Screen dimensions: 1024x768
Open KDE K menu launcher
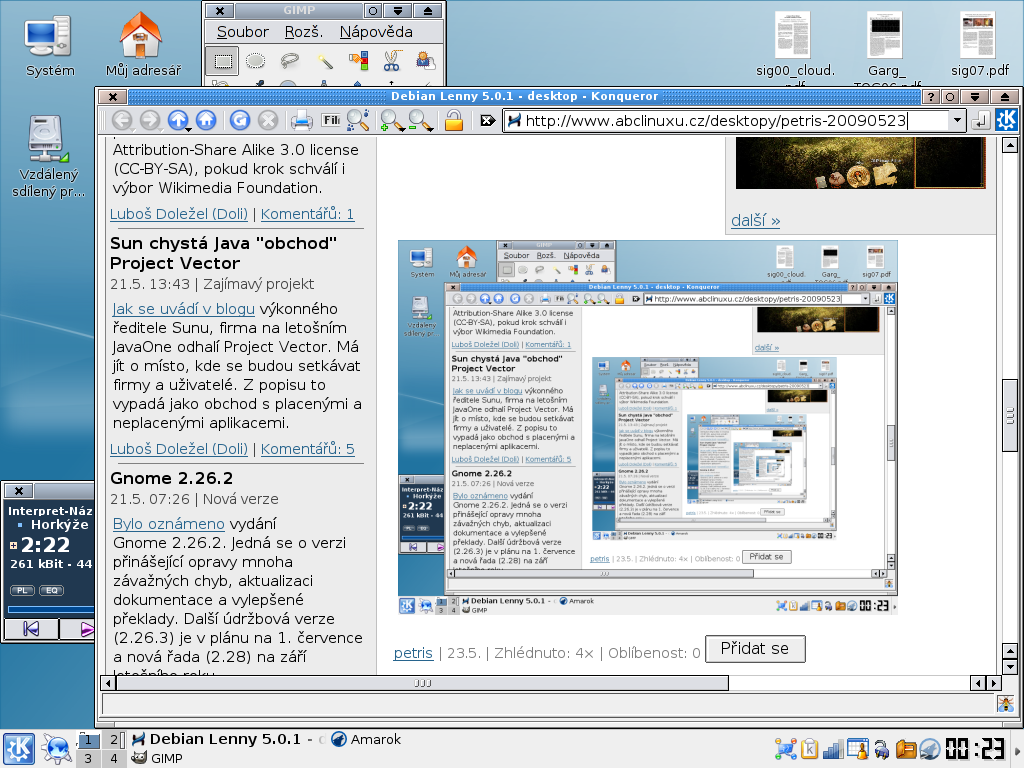coord(18,748)
